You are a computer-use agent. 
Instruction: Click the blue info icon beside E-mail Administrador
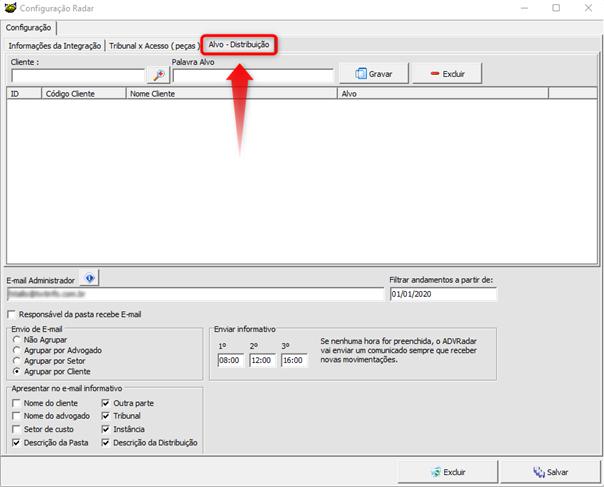(89, 278)
